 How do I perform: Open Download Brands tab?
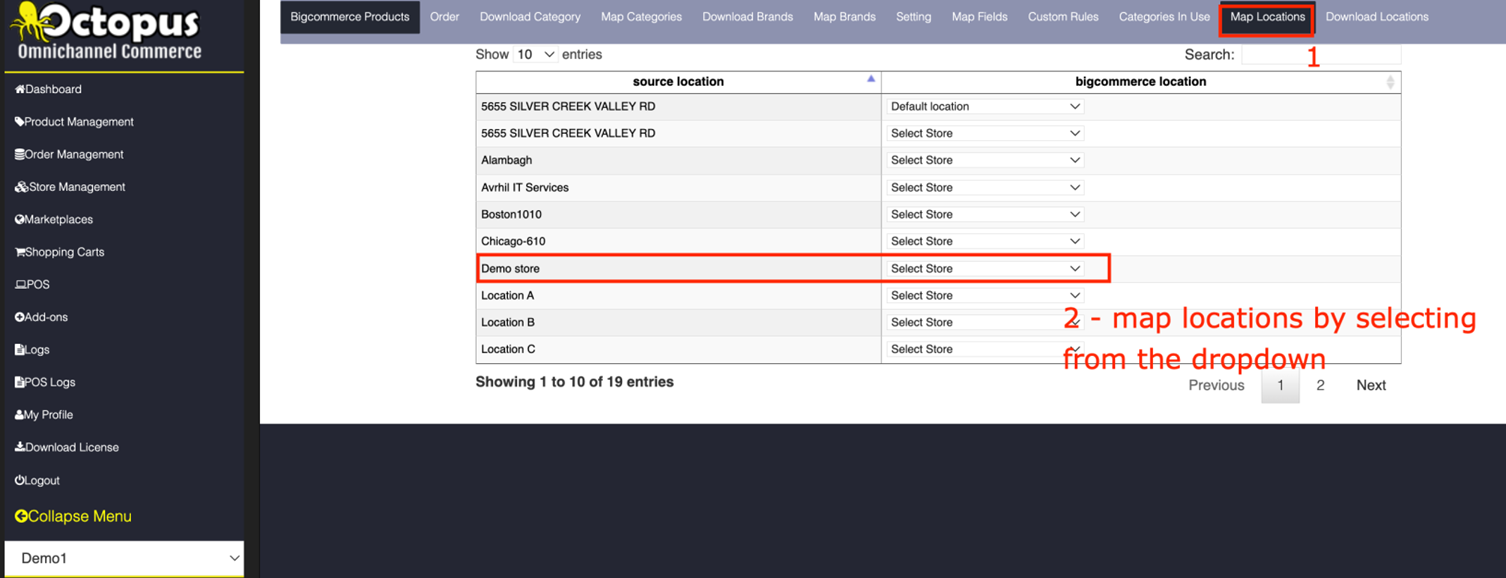pyautogui.click(x=748, y=17)
